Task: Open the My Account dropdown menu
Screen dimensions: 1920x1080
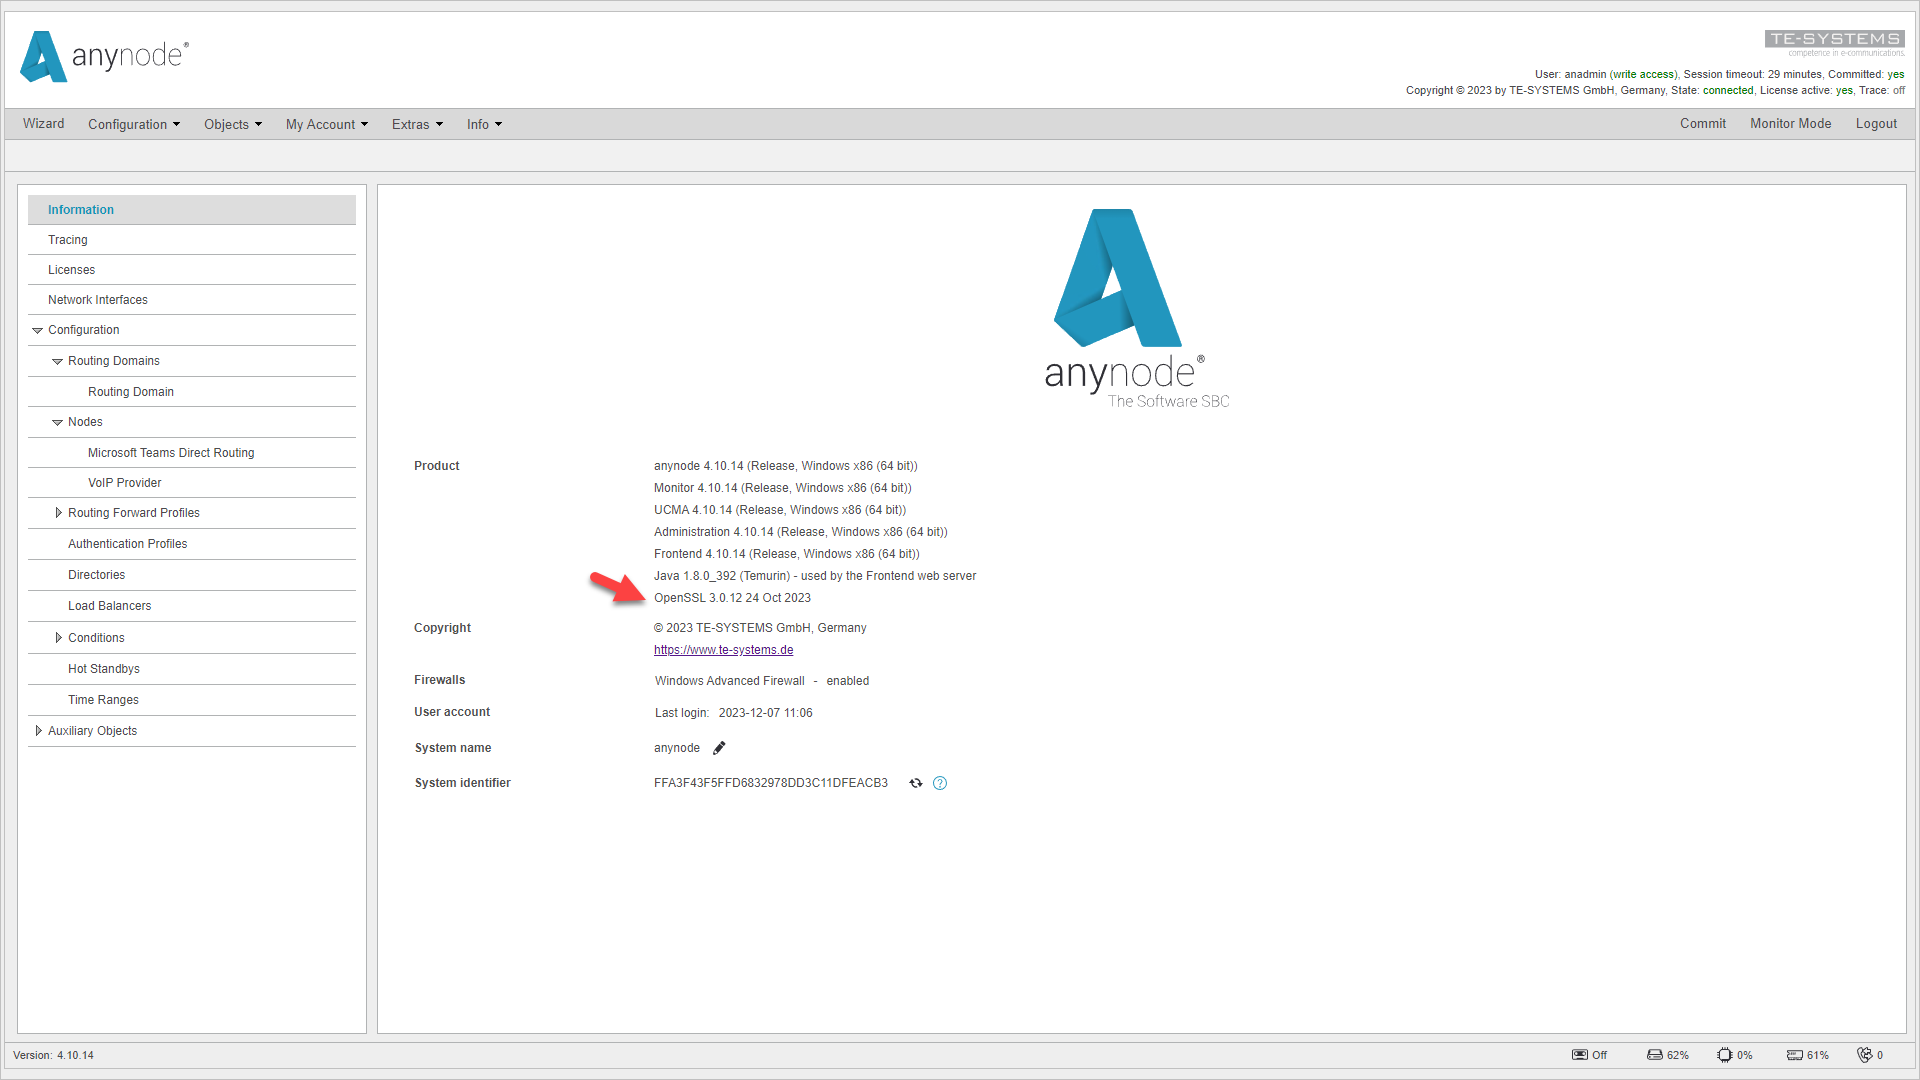Action: coord(327,124)
